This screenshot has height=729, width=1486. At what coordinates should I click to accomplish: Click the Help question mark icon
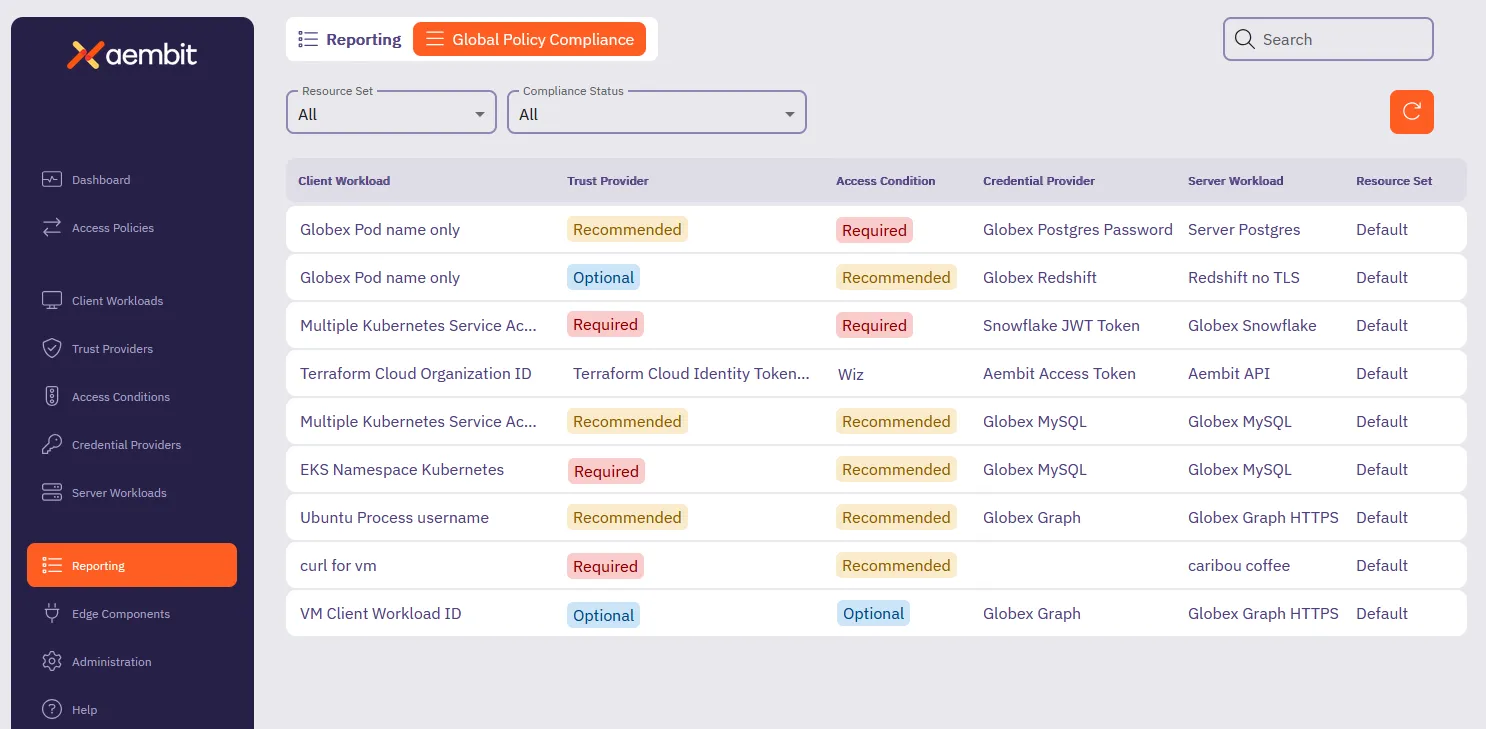click(x=53, y=709)
